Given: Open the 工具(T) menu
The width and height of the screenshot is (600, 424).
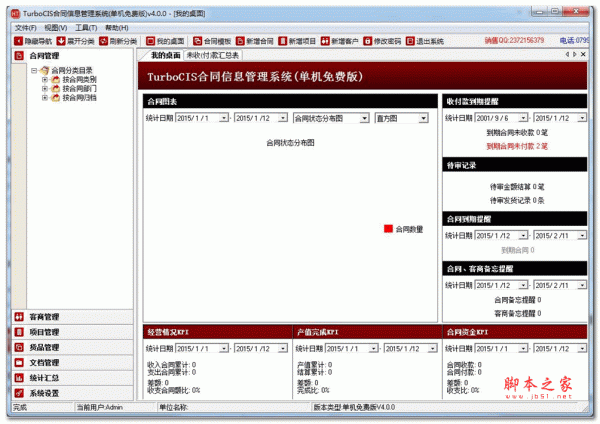Looking at the screenshot, I should (86, 28).
